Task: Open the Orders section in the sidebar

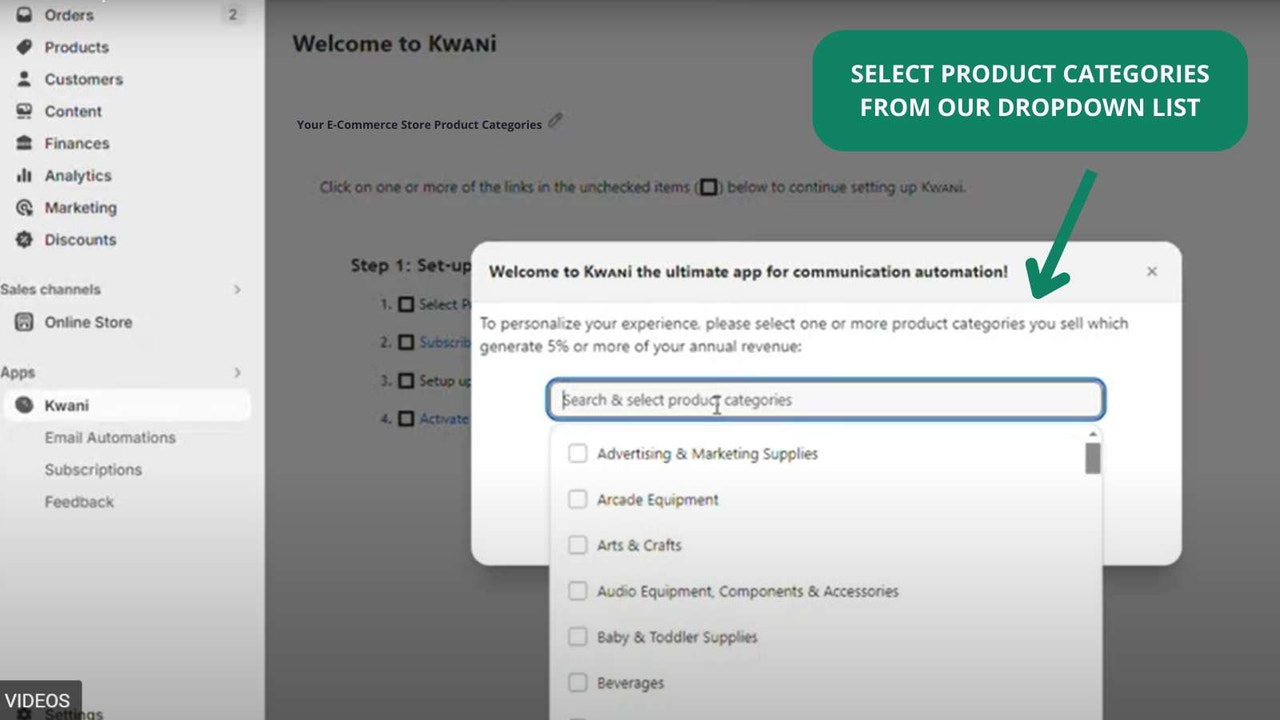Action: coord(68,15)
